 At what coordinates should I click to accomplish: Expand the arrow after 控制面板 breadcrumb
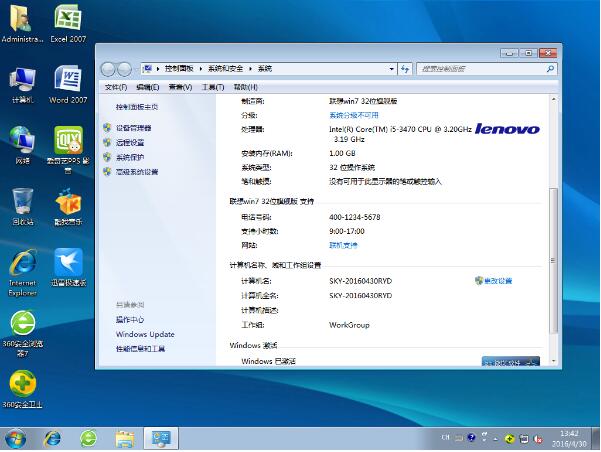200,69
